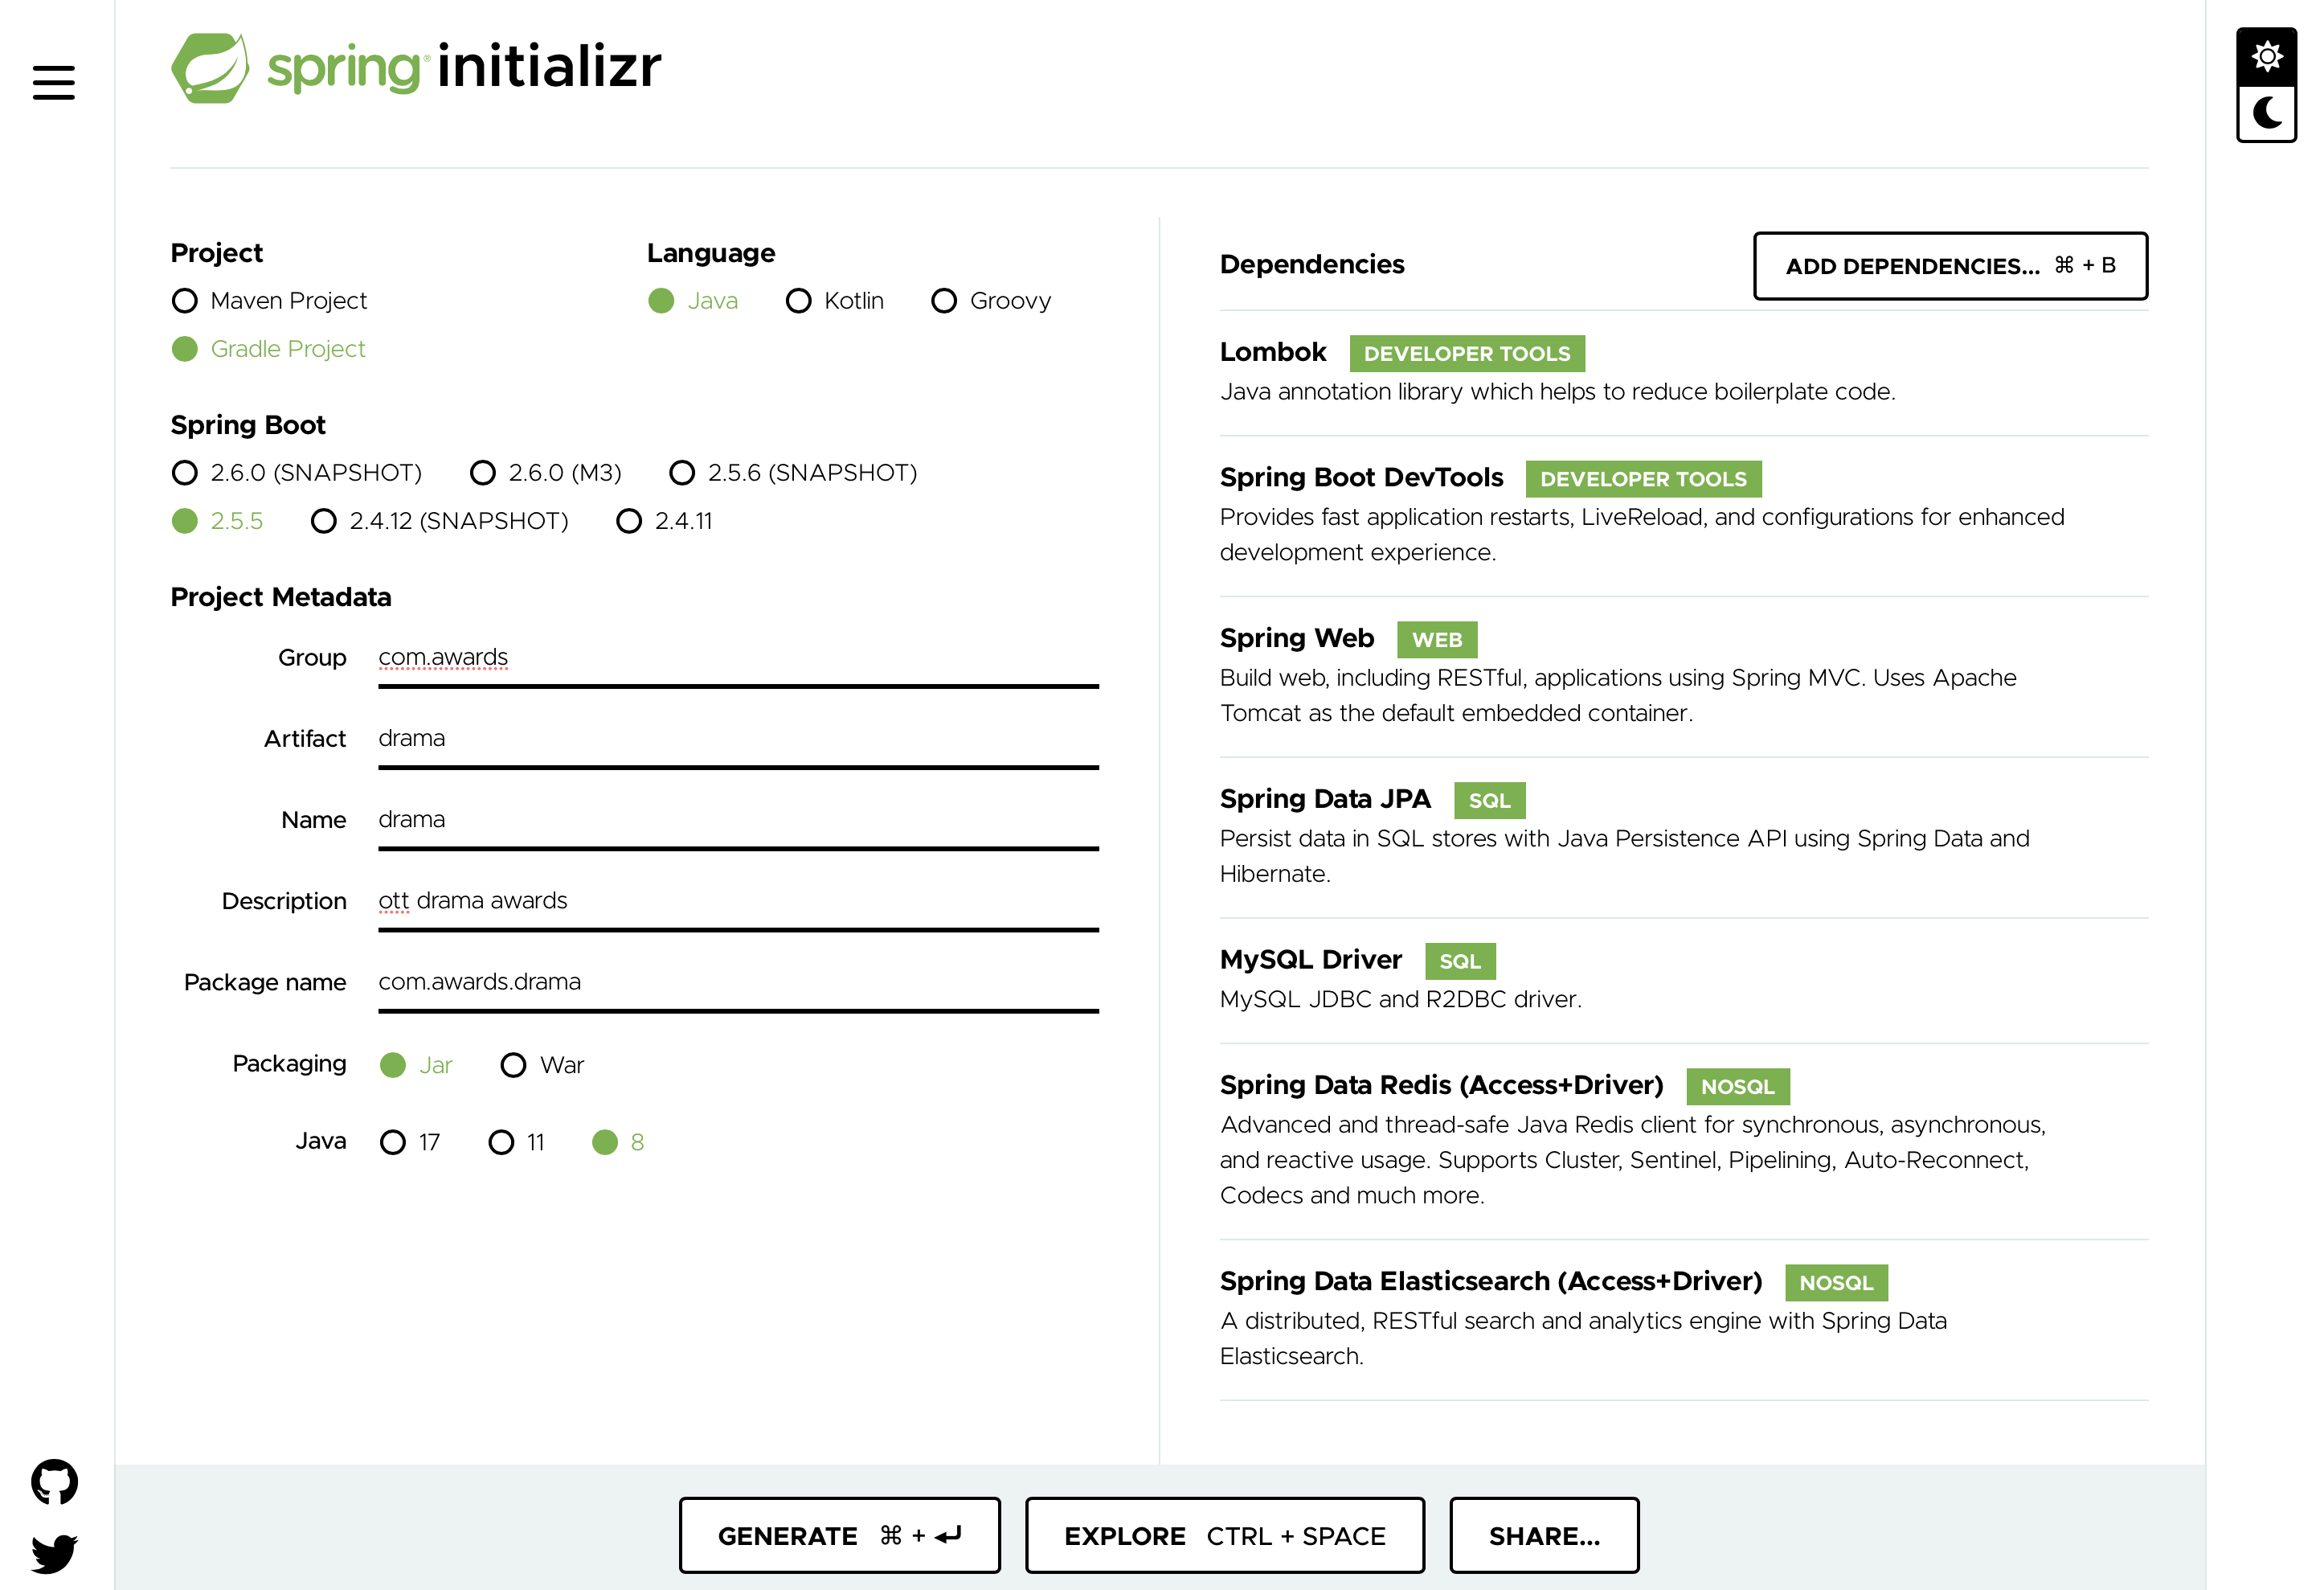The width and height of the screenshot is (2324, 1590).
Task: Click the Share button
Action: (1544, 1535)
